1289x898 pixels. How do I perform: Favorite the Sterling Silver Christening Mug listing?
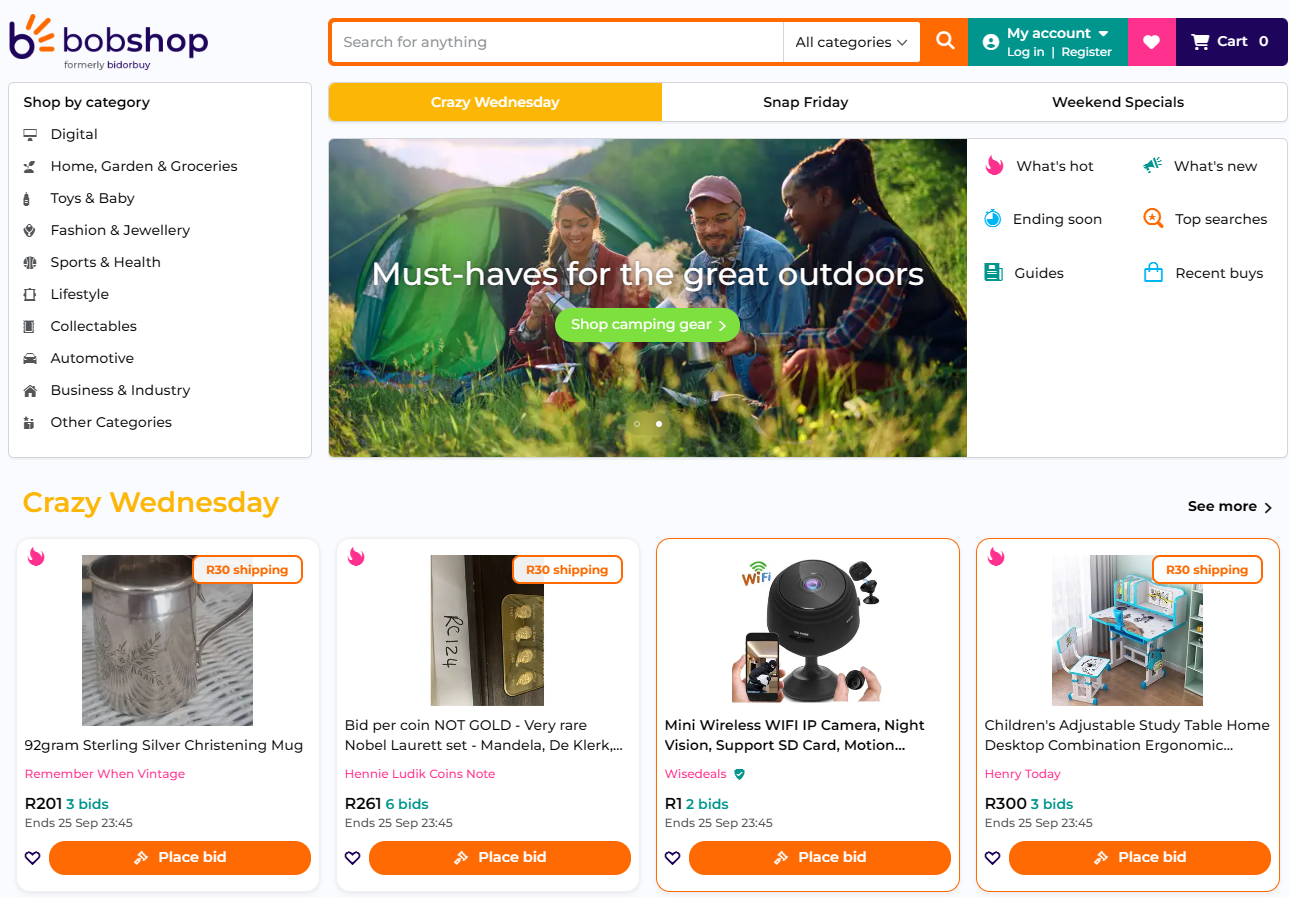pos(33,858)
